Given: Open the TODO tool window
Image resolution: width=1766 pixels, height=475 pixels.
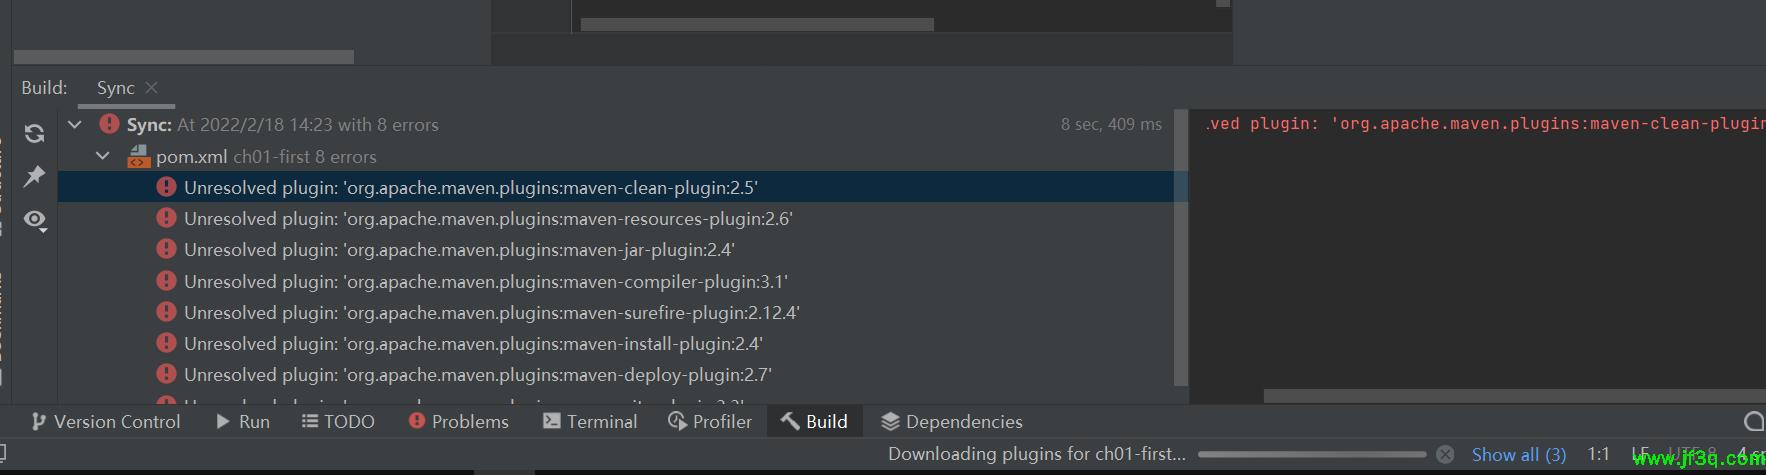Looking at the screenshot, I should point(338,422).
